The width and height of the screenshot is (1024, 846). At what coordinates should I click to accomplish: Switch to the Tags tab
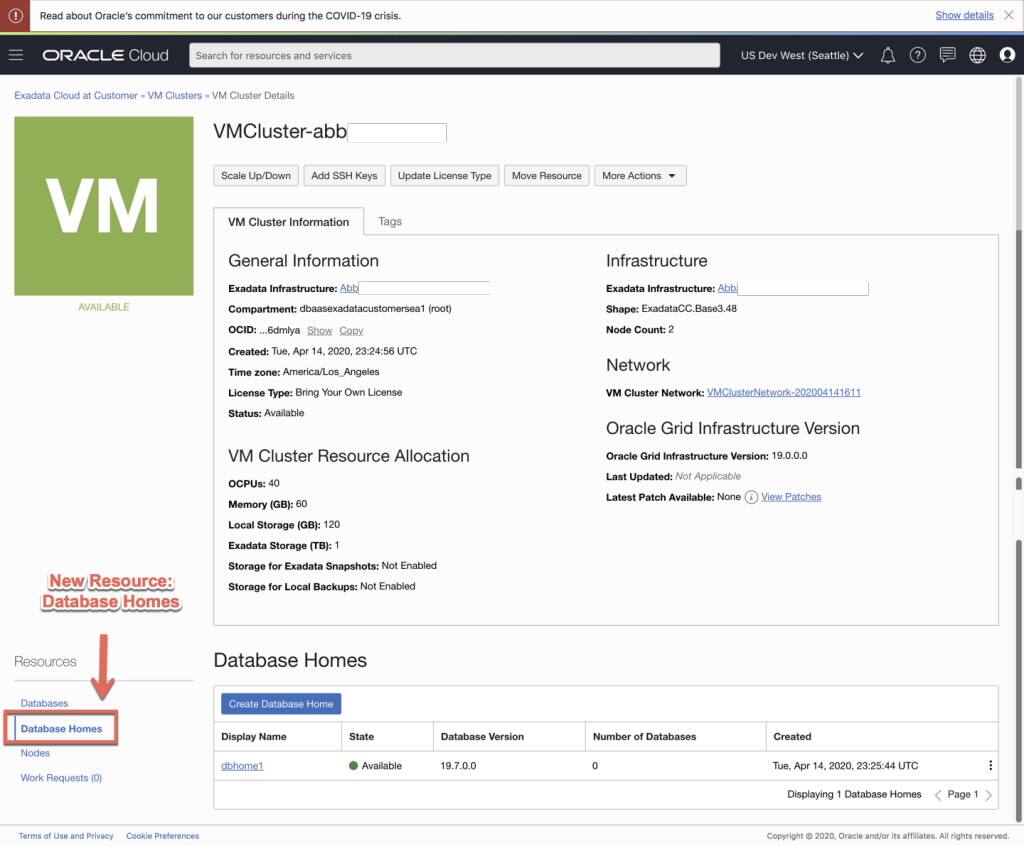point(389,221)
